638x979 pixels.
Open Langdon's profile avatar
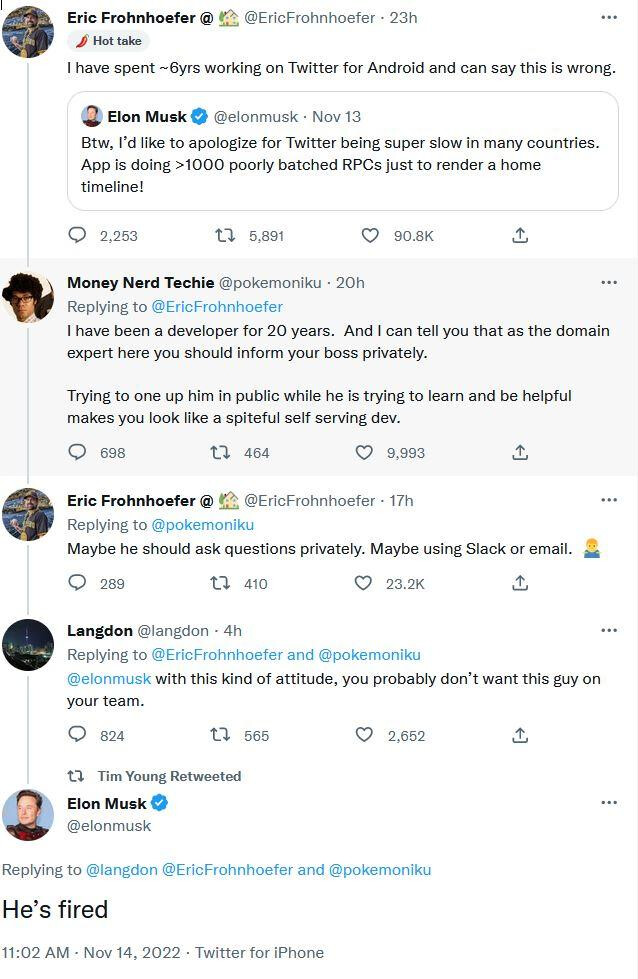click(28, 644)
